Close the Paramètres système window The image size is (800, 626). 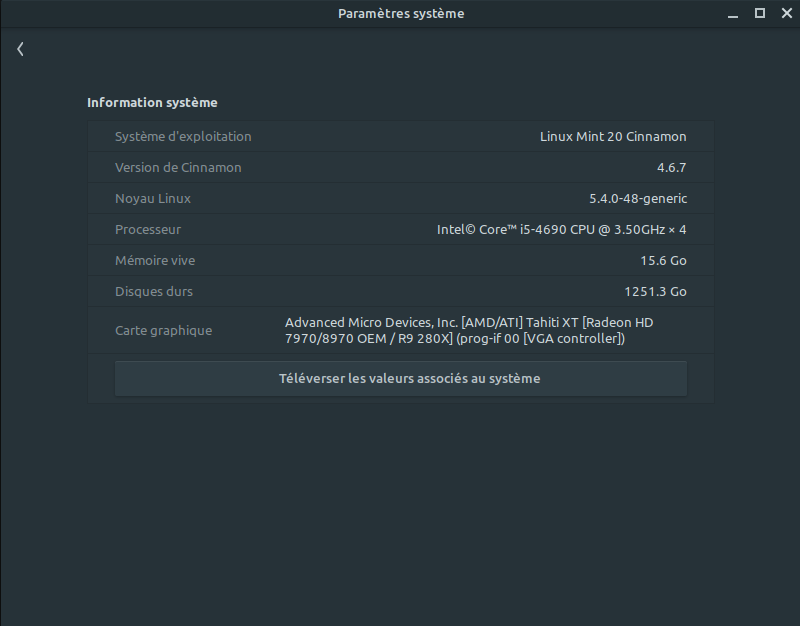(x=787, y=13)
